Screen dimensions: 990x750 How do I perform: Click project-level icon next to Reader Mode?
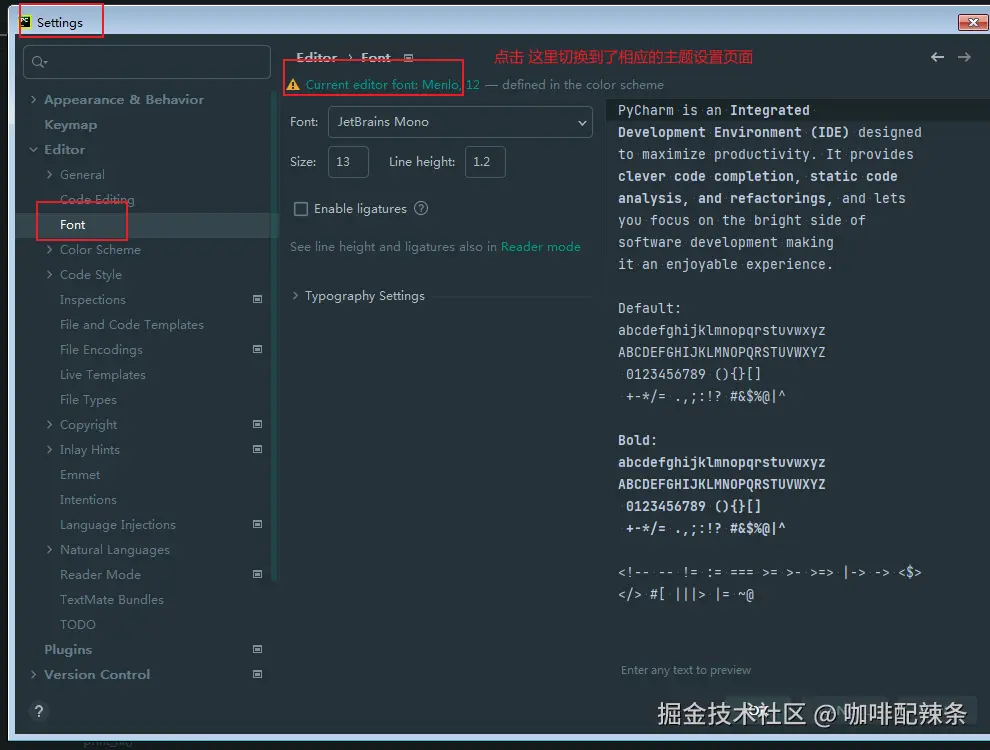pos(258,574)
